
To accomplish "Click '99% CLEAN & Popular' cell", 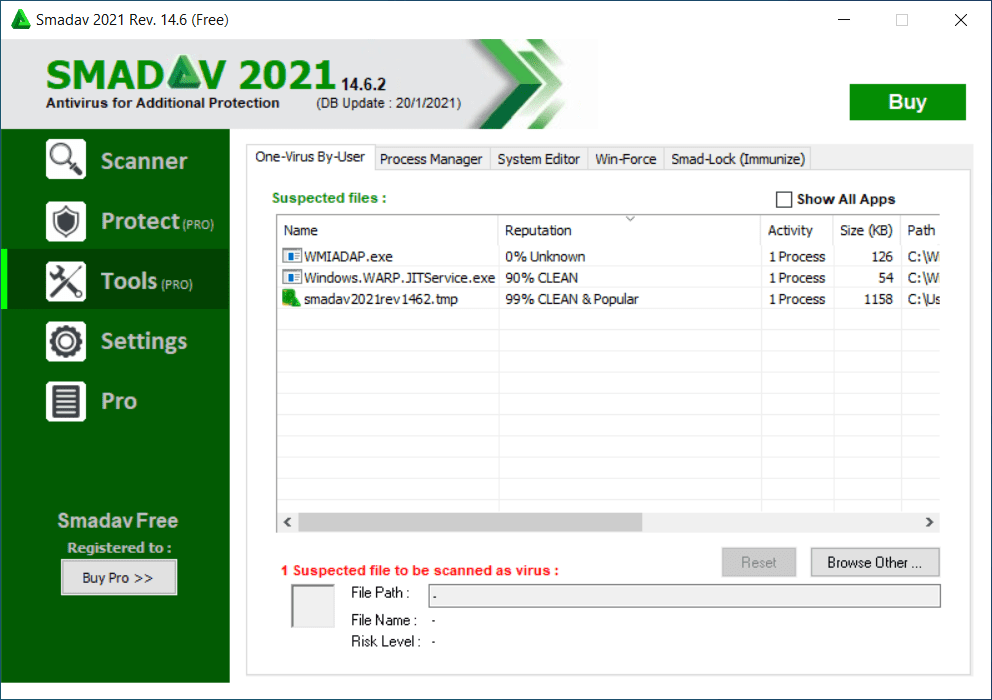I will [x=572, y=299].
